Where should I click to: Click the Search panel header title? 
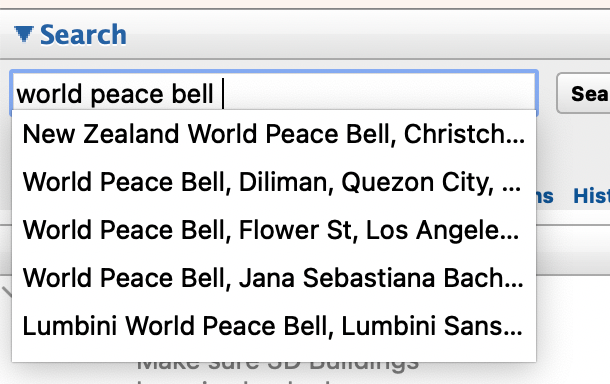click(x=83, y=35)
